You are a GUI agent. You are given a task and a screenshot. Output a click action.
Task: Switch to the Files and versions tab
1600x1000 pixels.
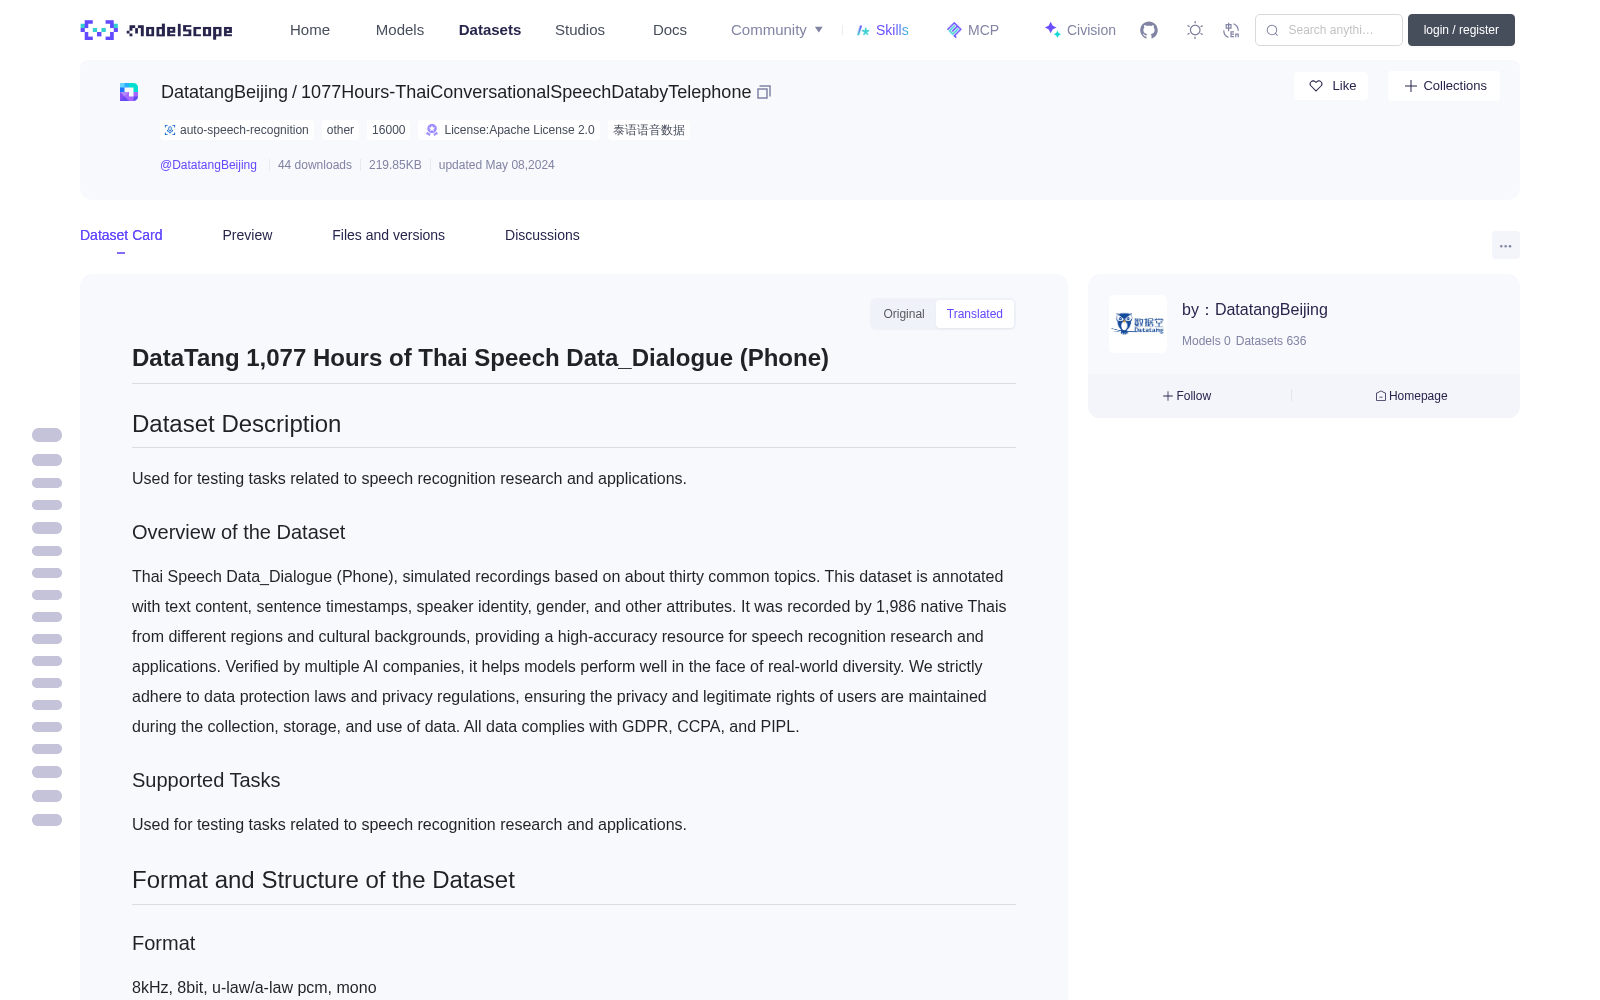[388, 235]
